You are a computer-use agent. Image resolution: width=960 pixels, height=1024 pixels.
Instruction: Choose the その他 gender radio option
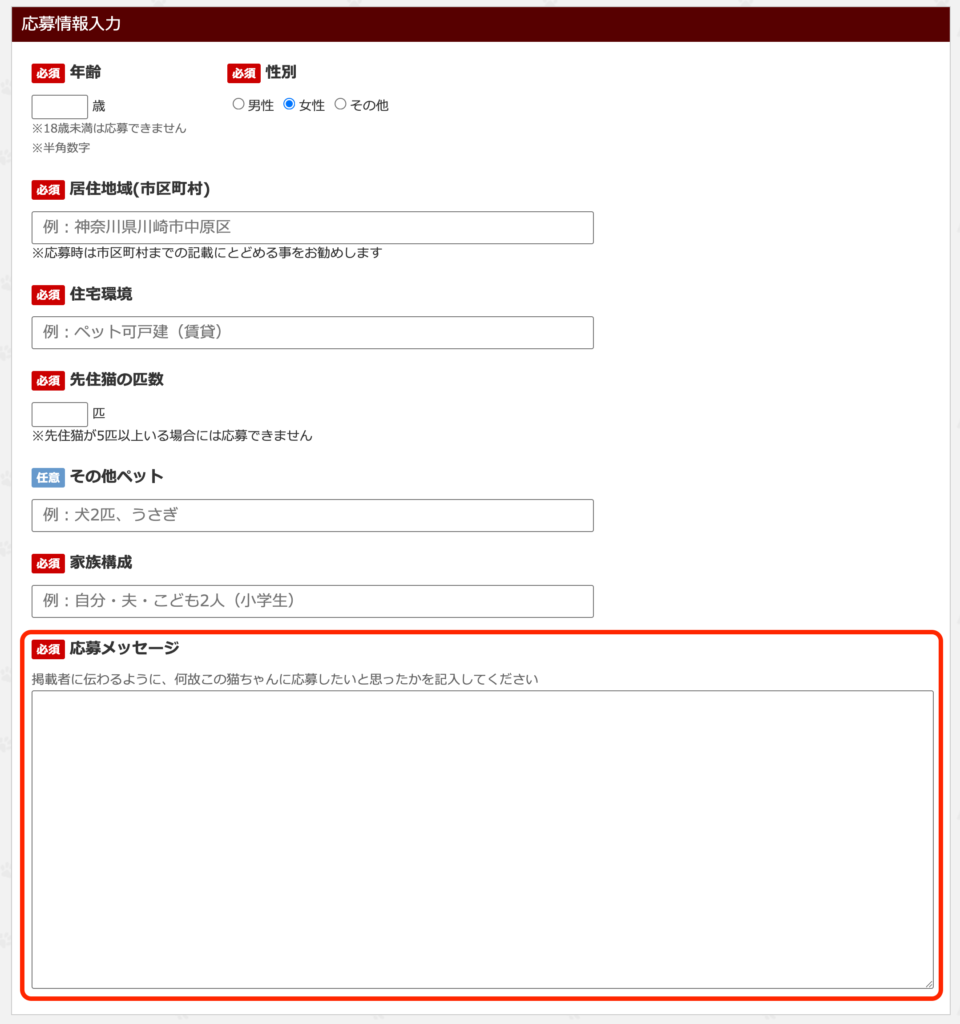[x=341, y=104]
